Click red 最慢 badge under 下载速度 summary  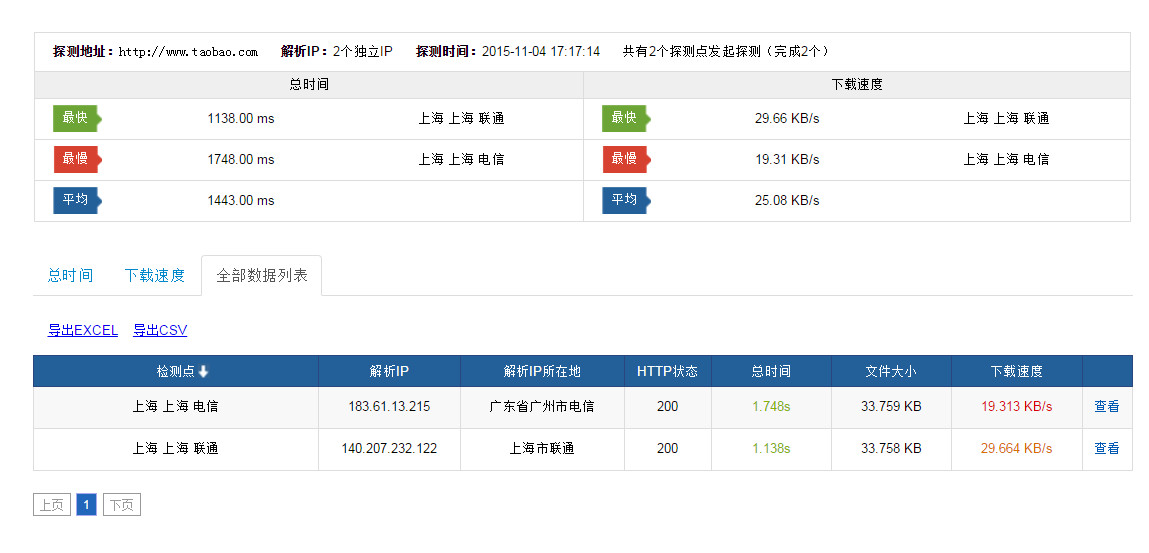[625, 159]
